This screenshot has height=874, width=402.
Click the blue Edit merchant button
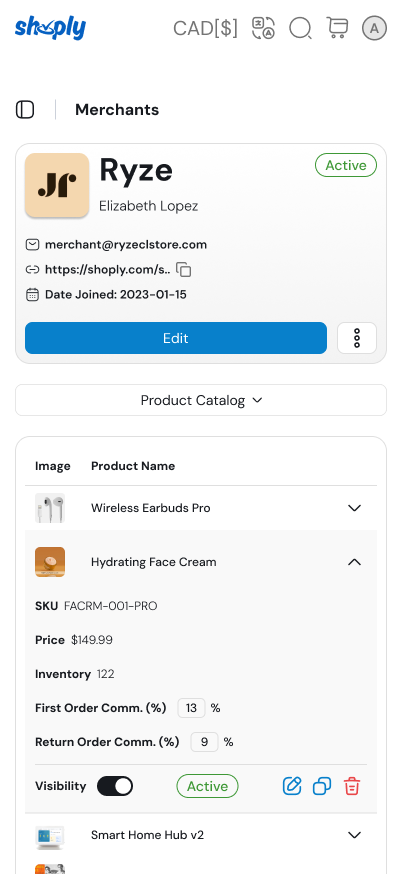[176, 338]
